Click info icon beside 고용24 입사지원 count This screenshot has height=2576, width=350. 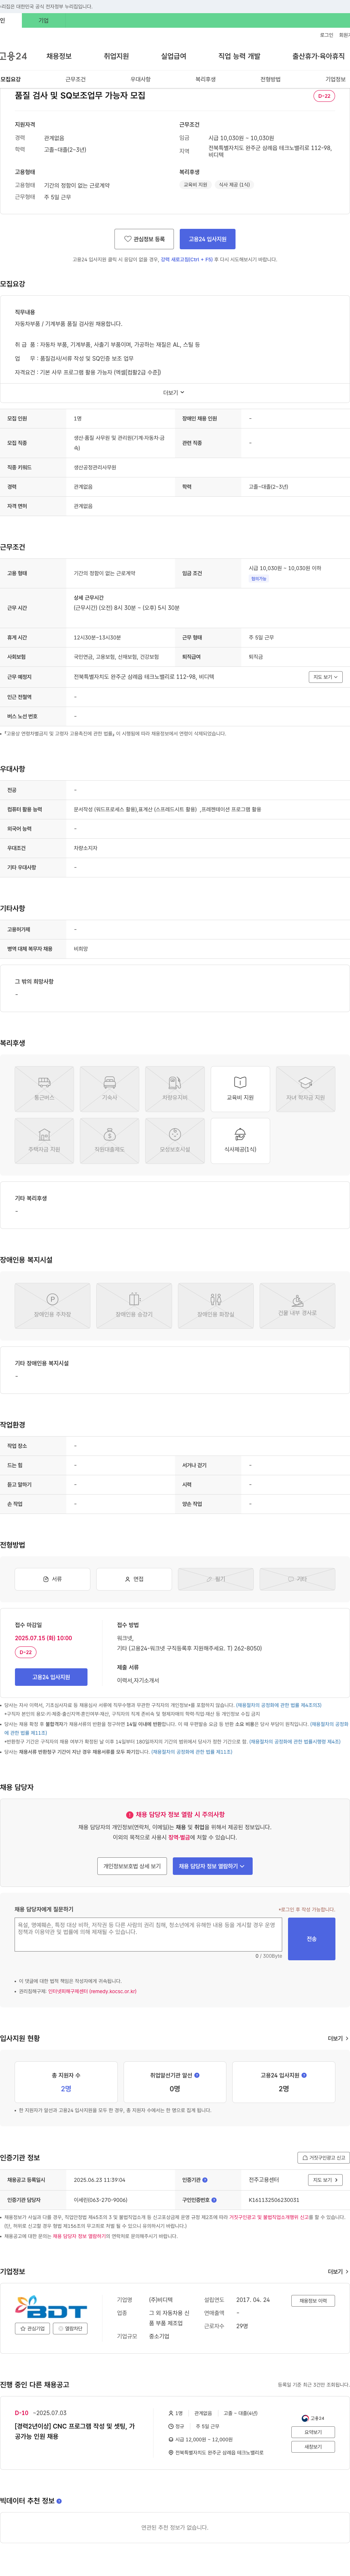click(304, 2075)
